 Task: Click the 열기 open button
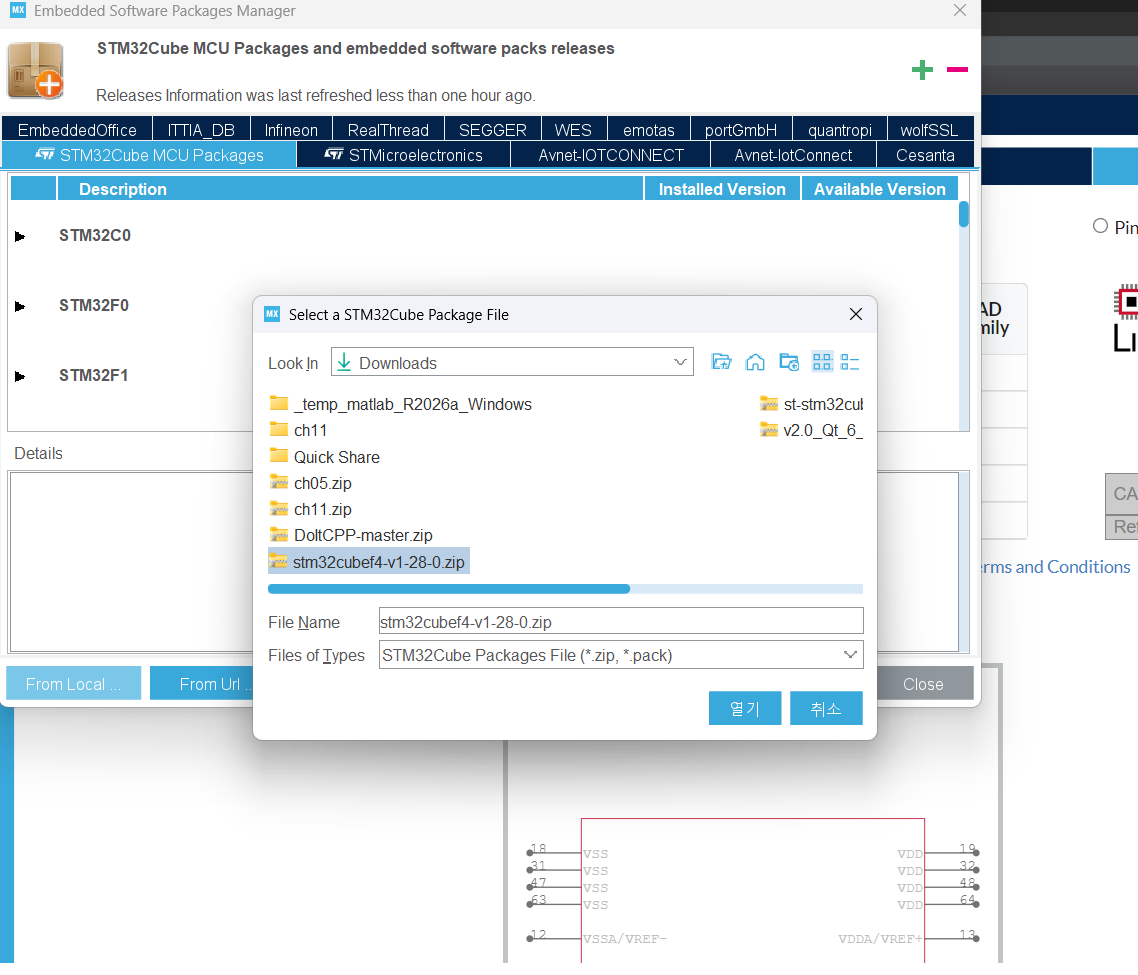click(745, 709)
